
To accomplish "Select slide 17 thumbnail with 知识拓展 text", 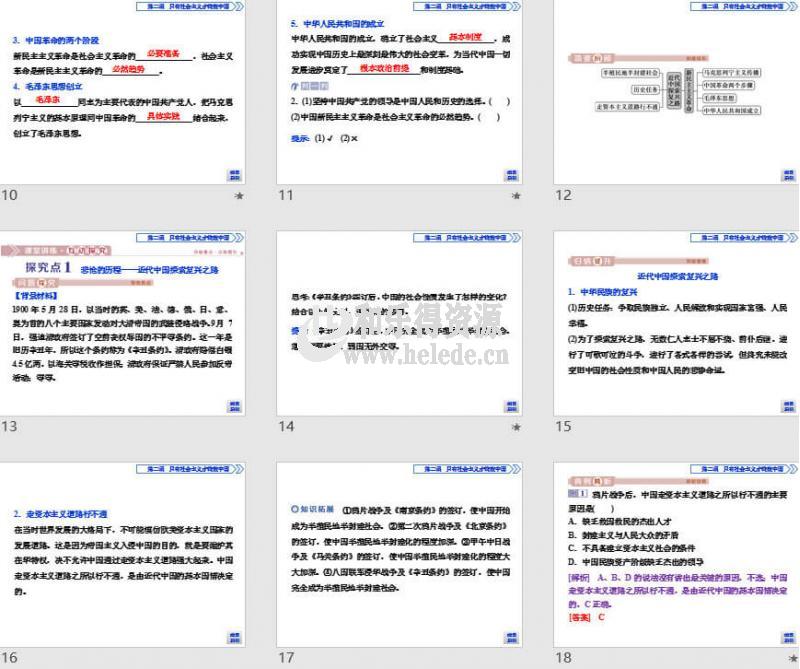I will [399, 555].
